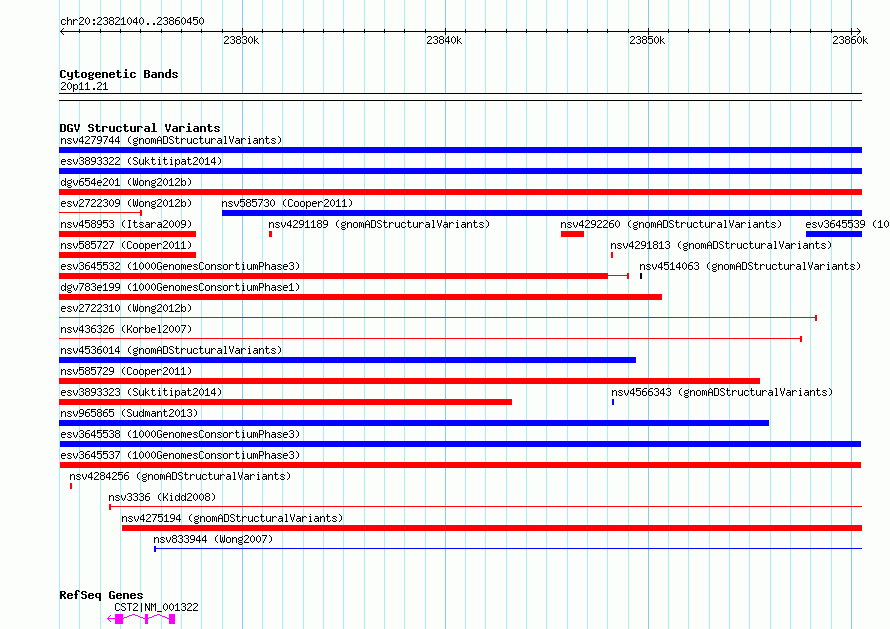
Task: Click the chr20:23821040..23860450 coordinates label
Action: [x=132, y=22]
